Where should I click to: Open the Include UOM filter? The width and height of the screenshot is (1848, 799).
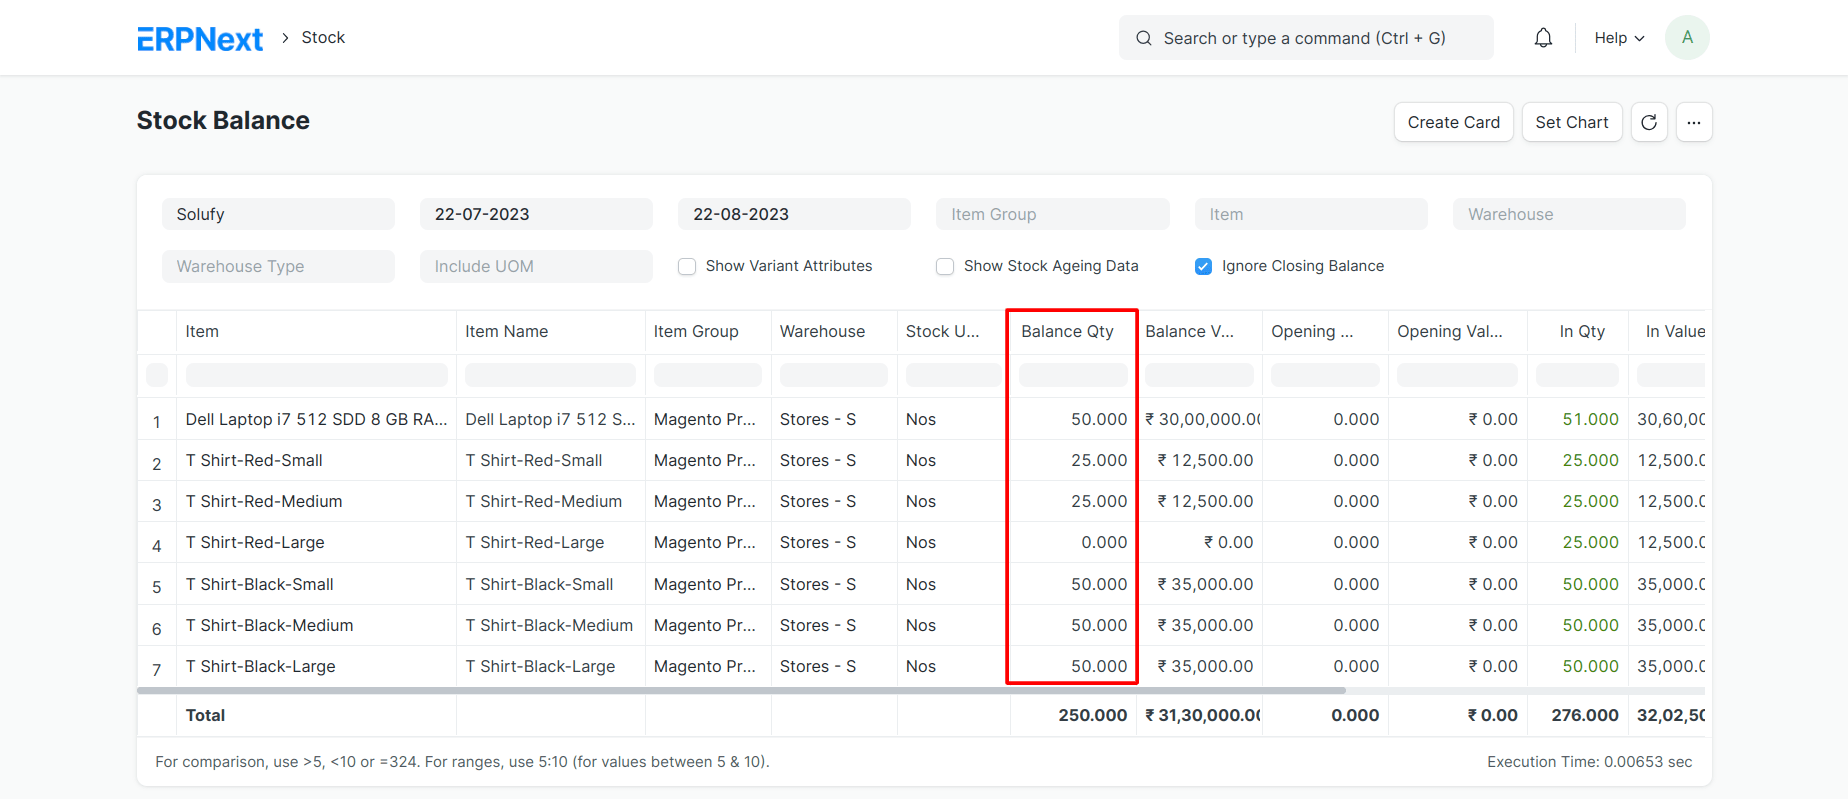click(536, 266)
